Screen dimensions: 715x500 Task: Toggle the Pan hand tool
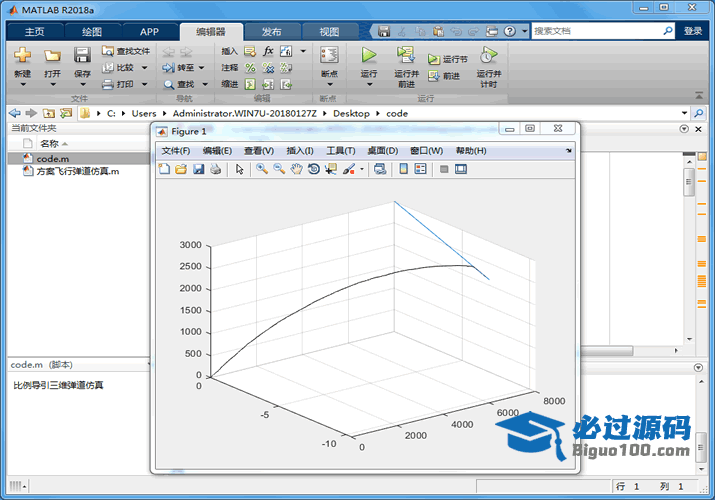tap(296, 169)
